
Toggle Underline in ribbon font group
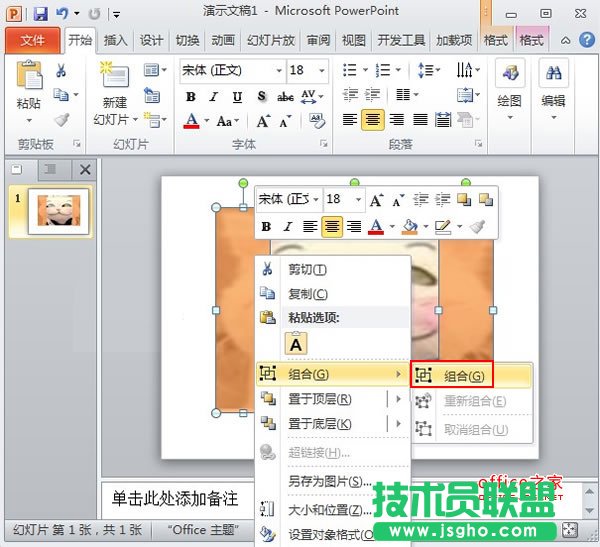click(x=237, y=96)
